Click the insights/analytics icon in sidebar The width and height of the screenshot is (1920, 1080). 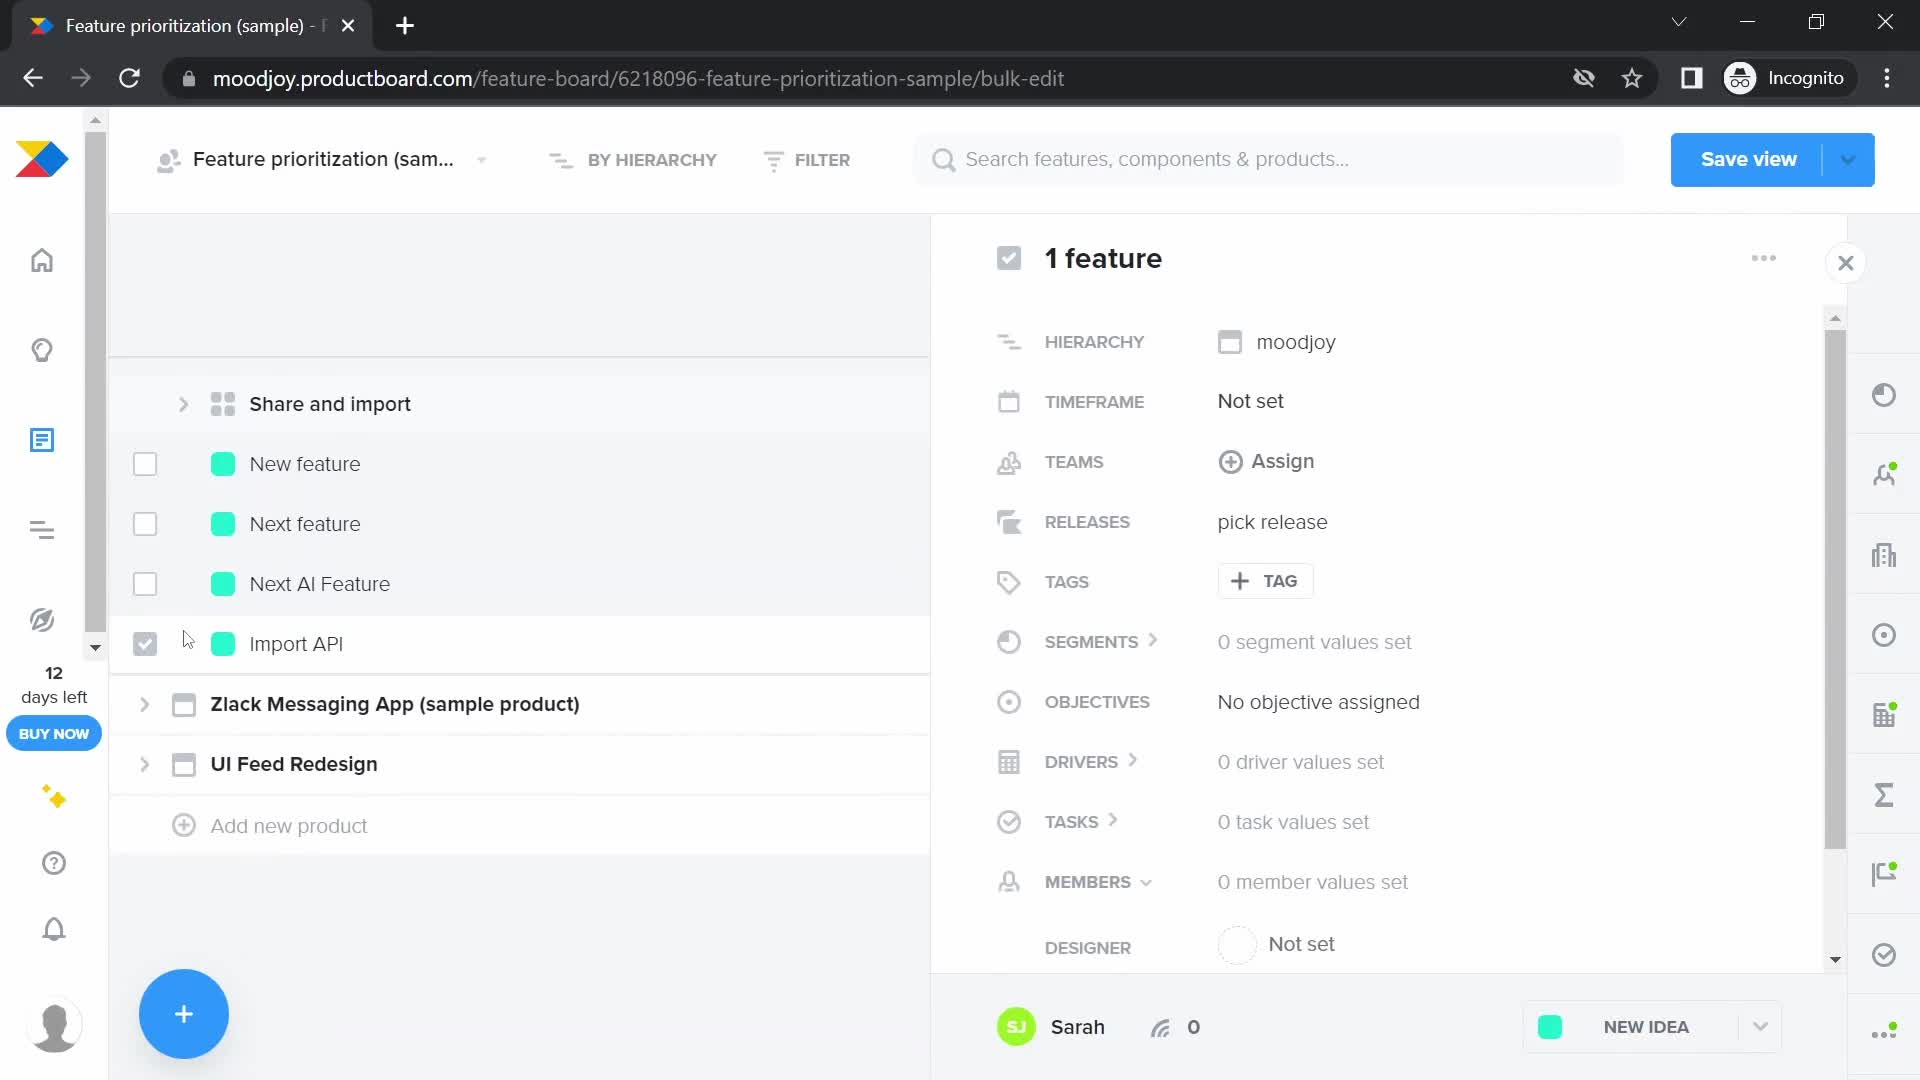coord(42,349)
